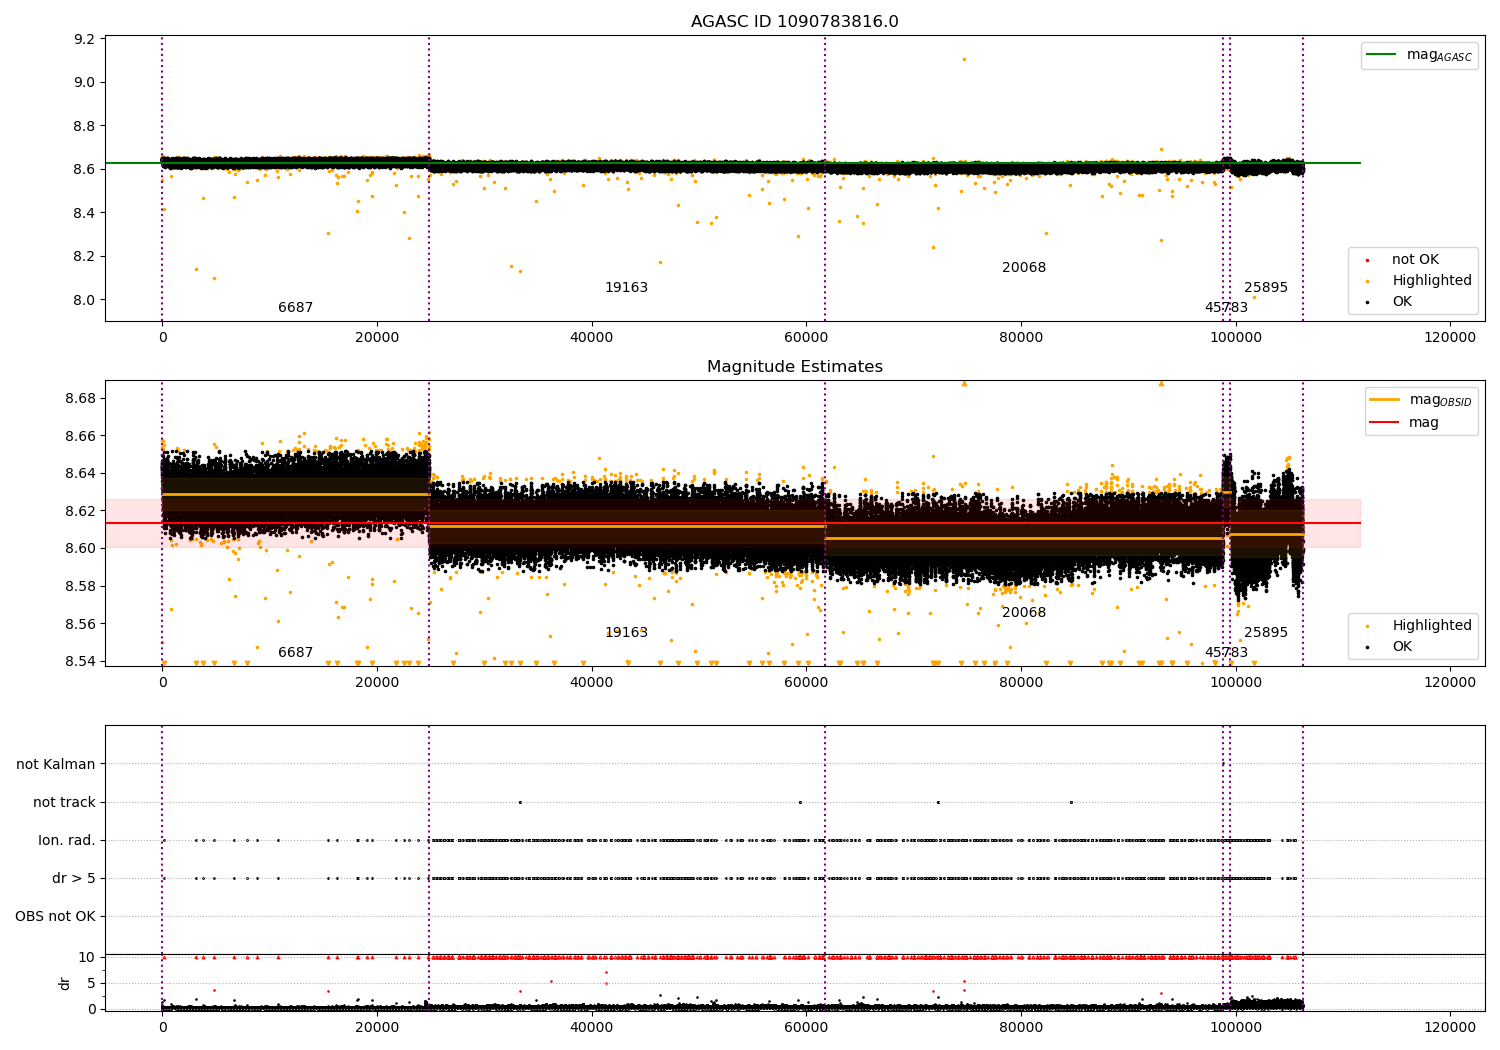Select the mag AGASC legend entry in top plot
Screen dimensions: 1500x1050
pyautogui.click(x=1419, y=55)
